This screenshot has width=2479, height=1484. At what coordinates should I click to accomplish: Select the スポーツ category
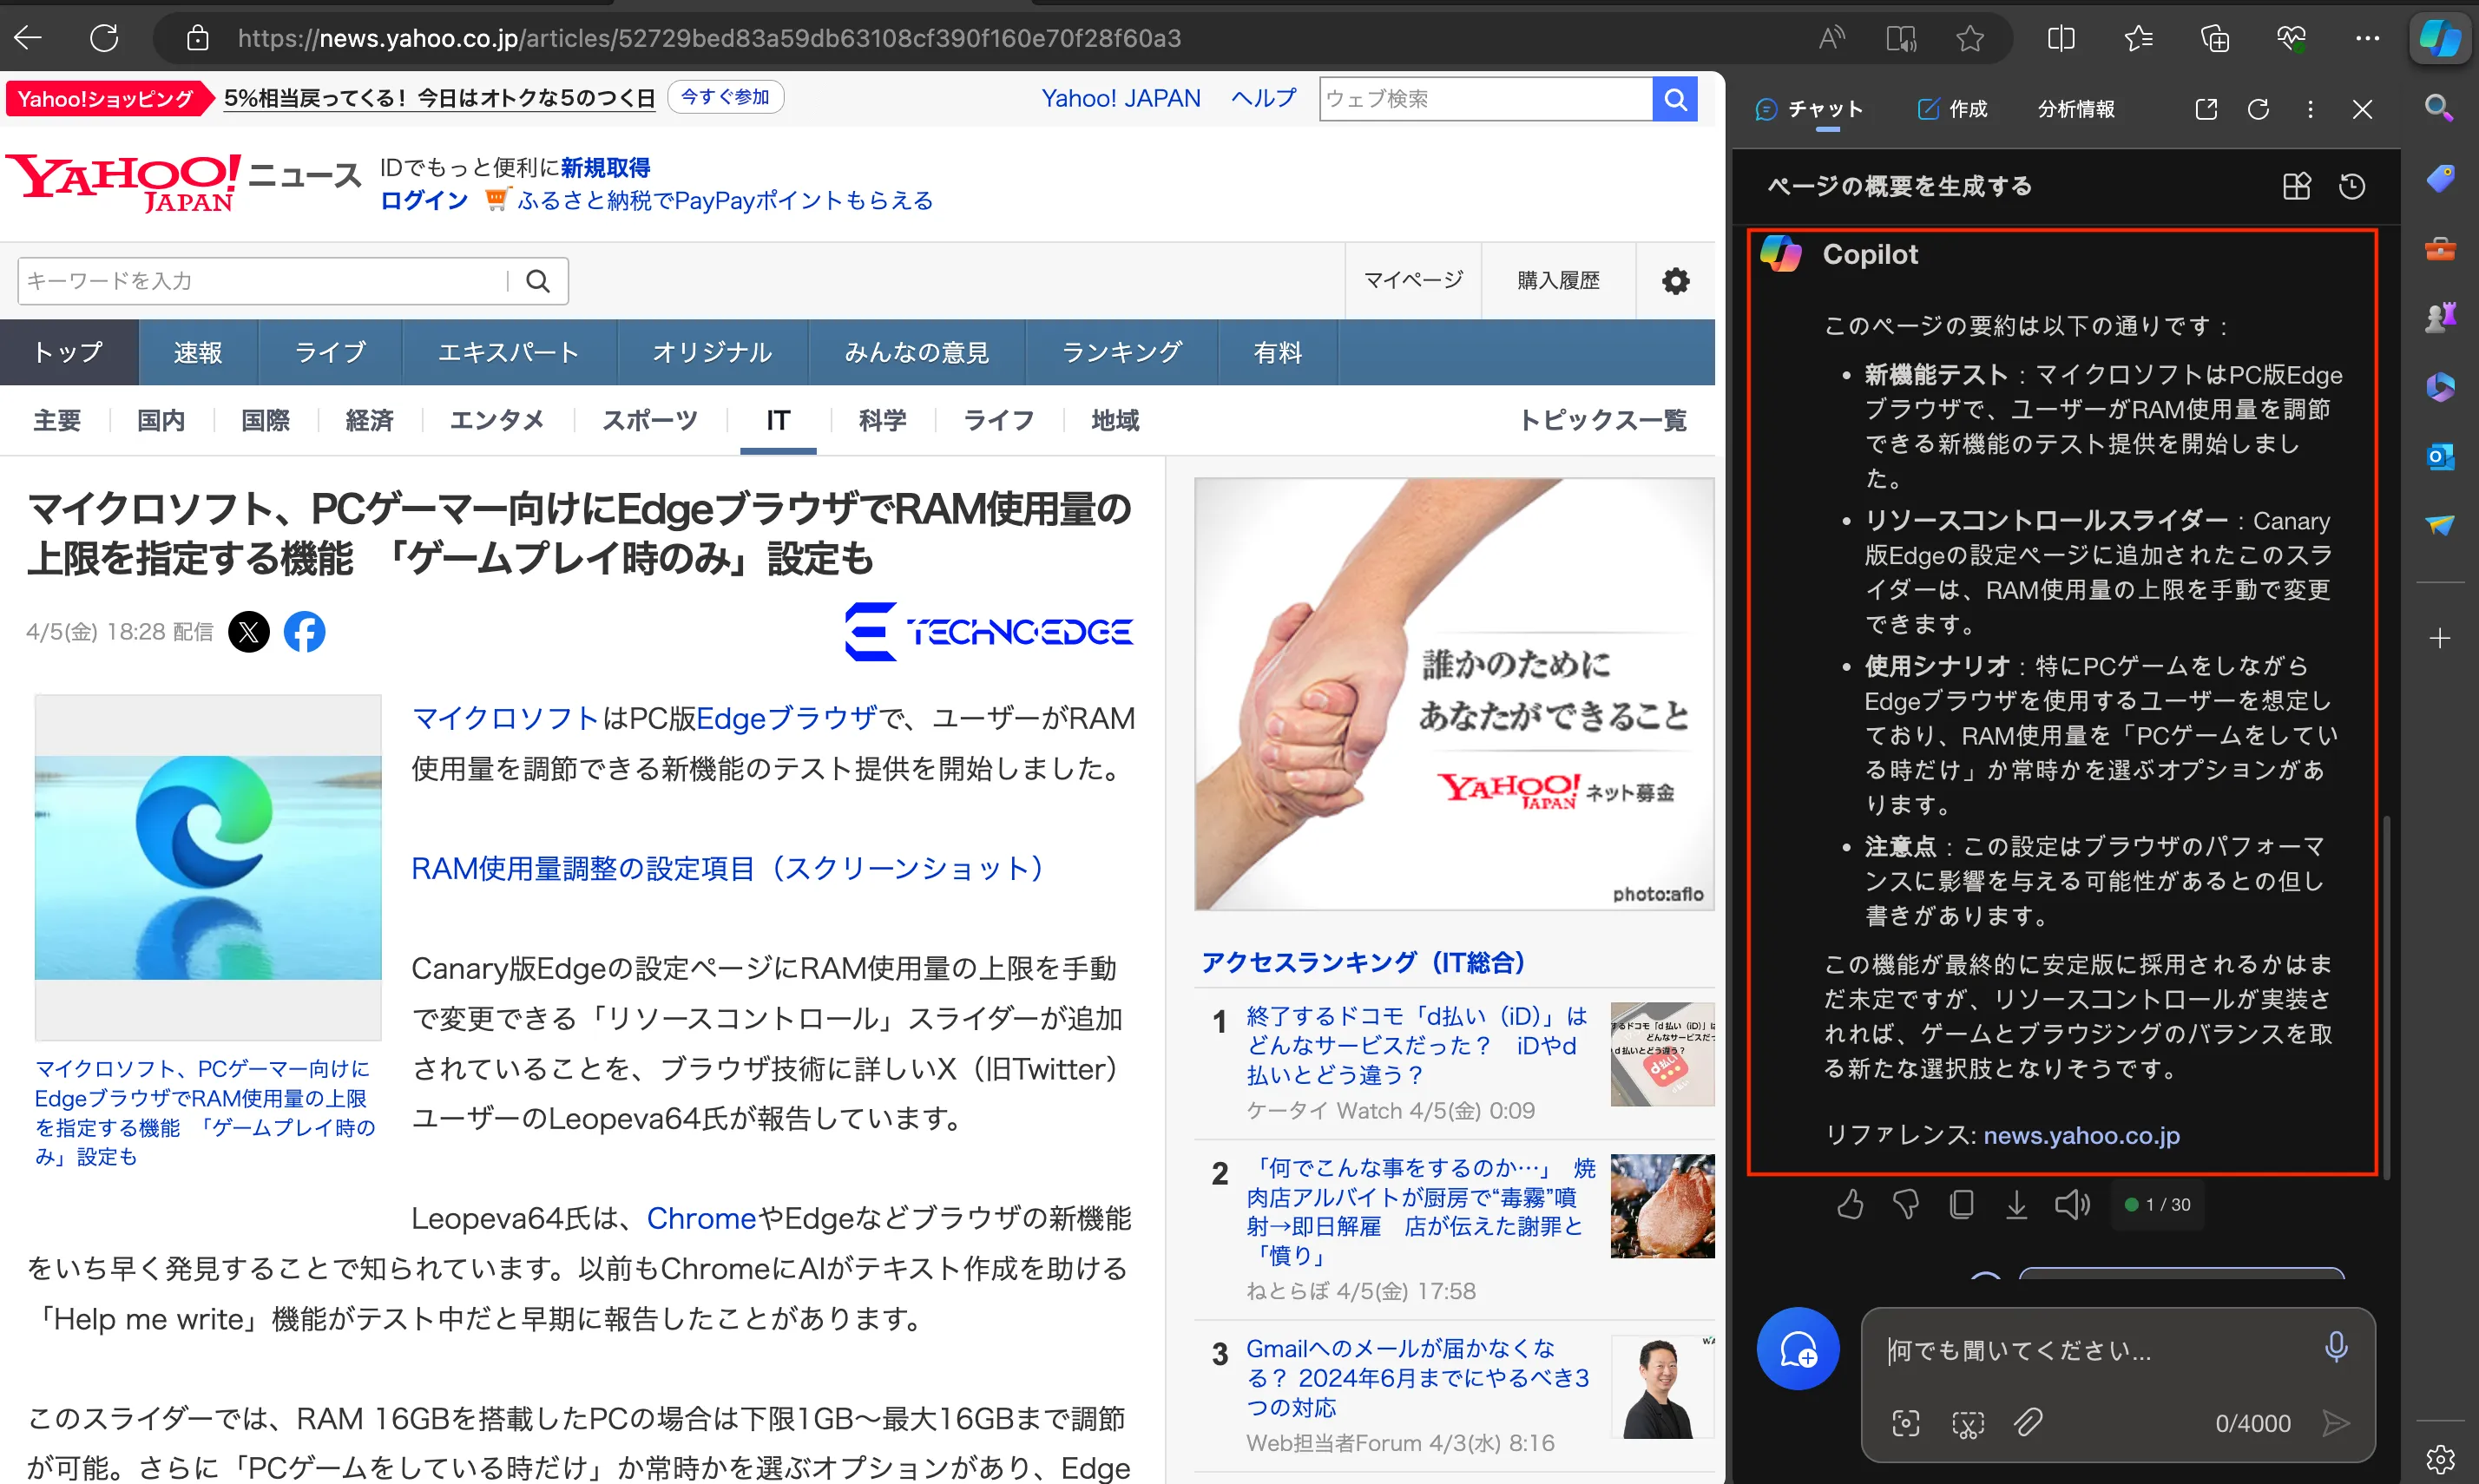(649, 420)
